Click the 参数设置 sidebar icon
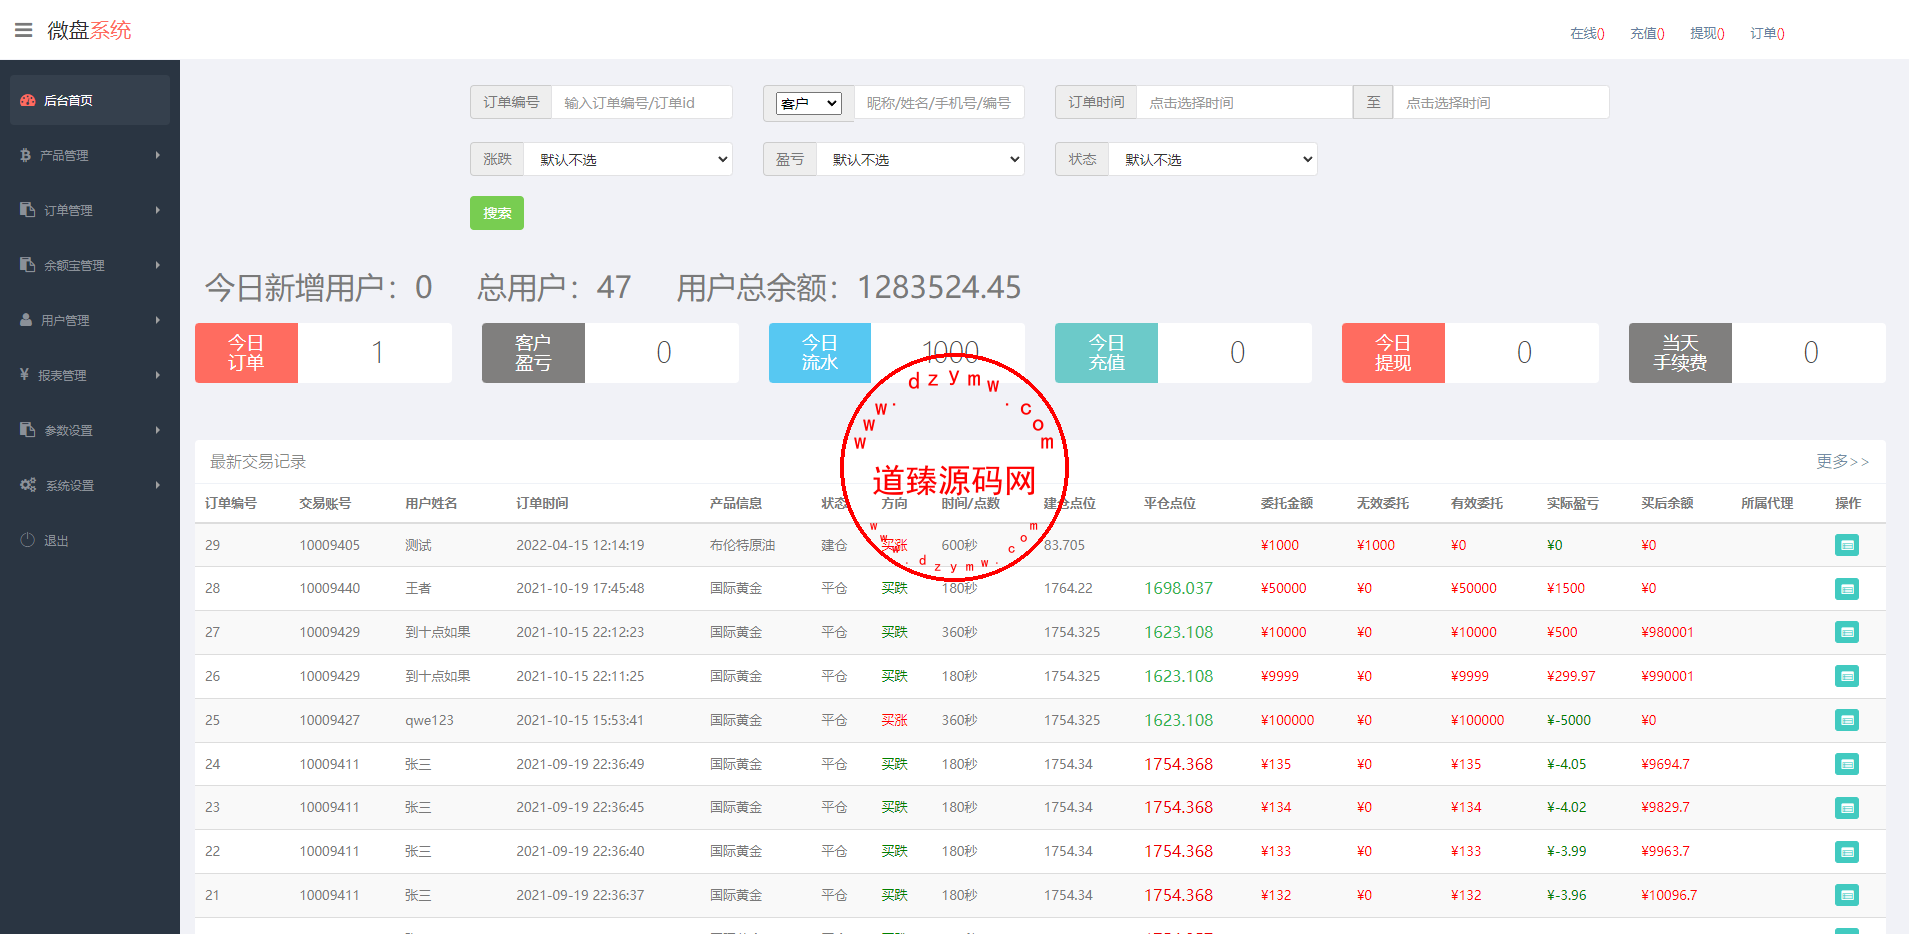Viewport: 1909px width, 934px height. pos(28,430)
